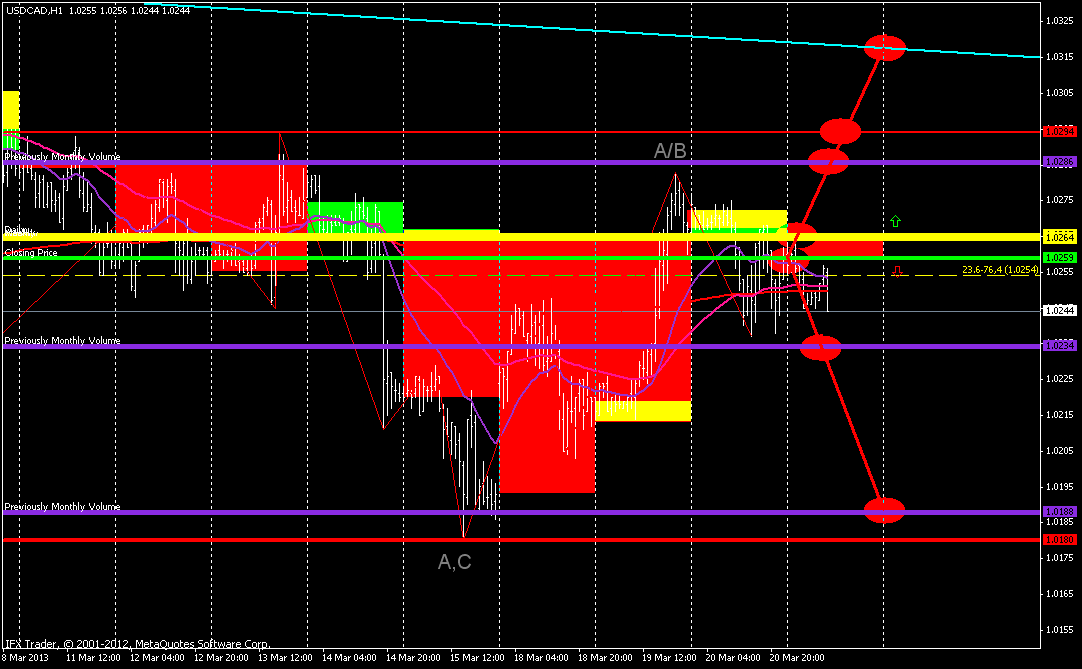Click the purple 1.0234 price label
Screen dimensions: 1082x669
pyautogui.click(x=1060, y=346)
